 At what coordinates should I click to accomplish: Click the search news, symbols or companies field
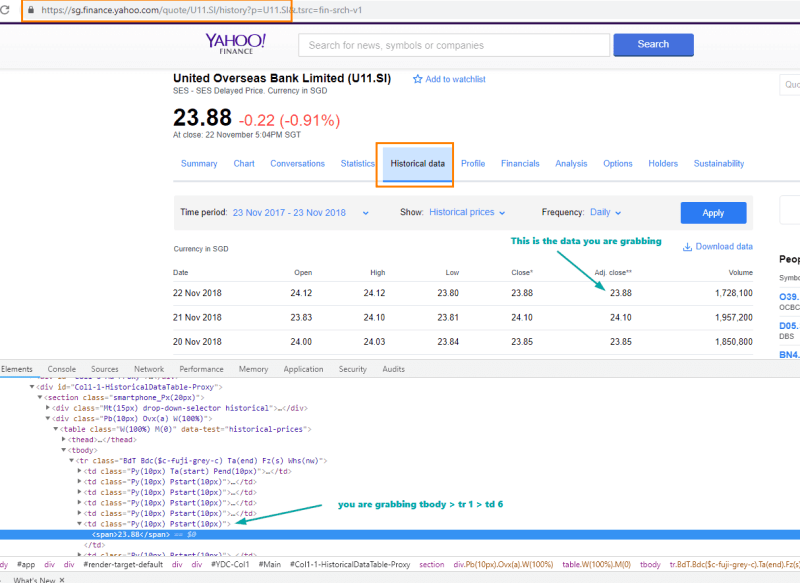coord(454,45)
